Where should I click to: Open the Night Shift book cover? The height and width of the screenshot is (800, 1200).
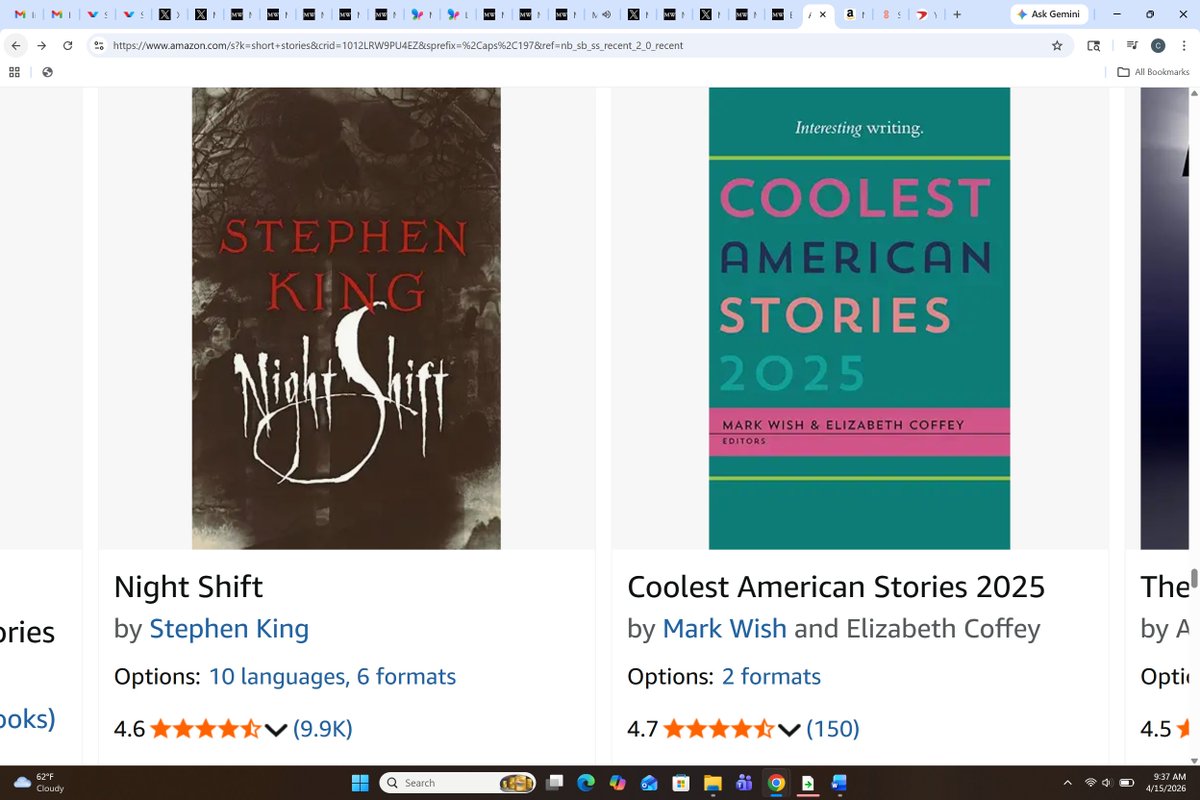[345, 318]
